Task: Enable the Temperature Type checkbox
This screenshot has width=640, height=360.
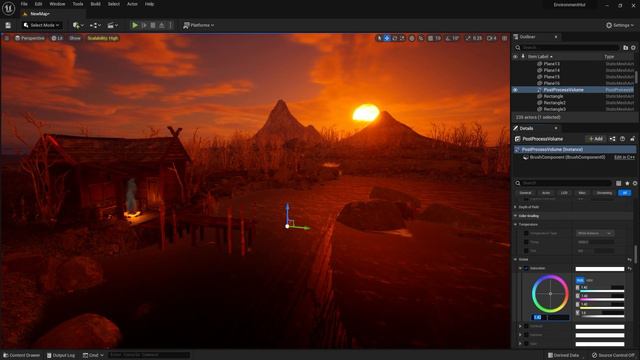Action: click(x=526, y=233)
